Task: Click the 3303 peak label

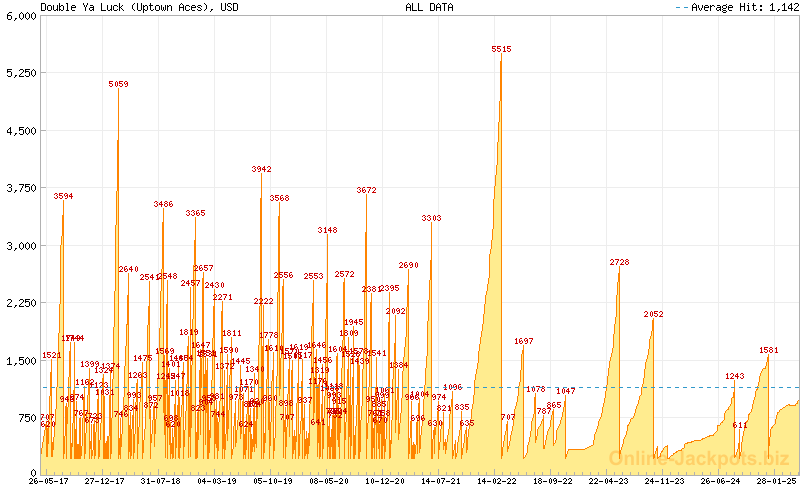Action: [x=431, y=218]
